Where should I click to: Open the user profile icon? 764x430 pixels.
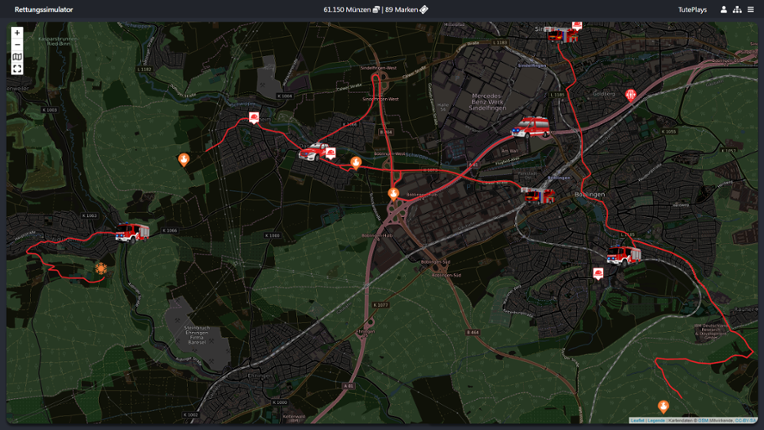[724, 9]
